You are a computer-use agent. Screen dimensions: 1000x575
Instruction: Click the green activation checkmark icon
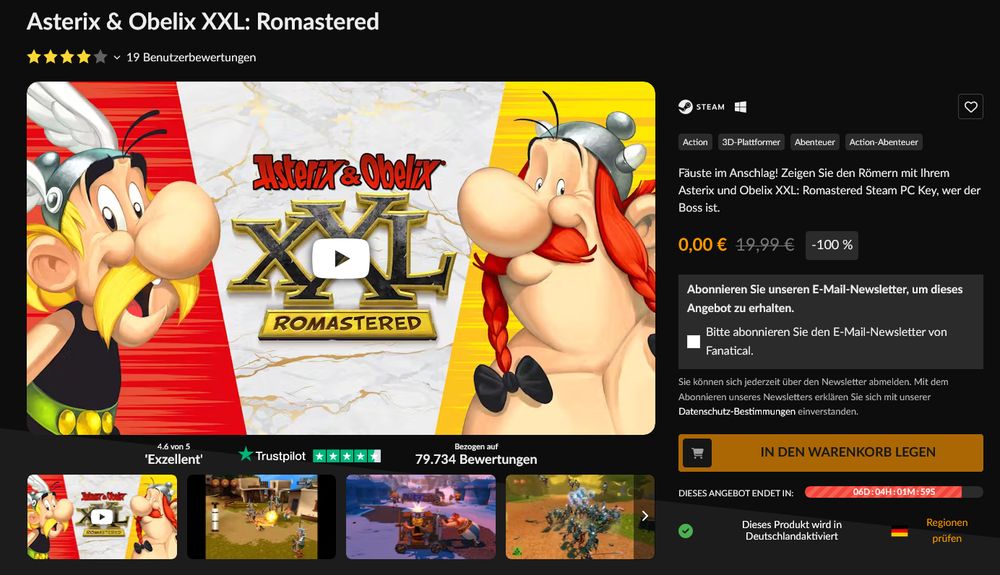click(x=686, y=530)
